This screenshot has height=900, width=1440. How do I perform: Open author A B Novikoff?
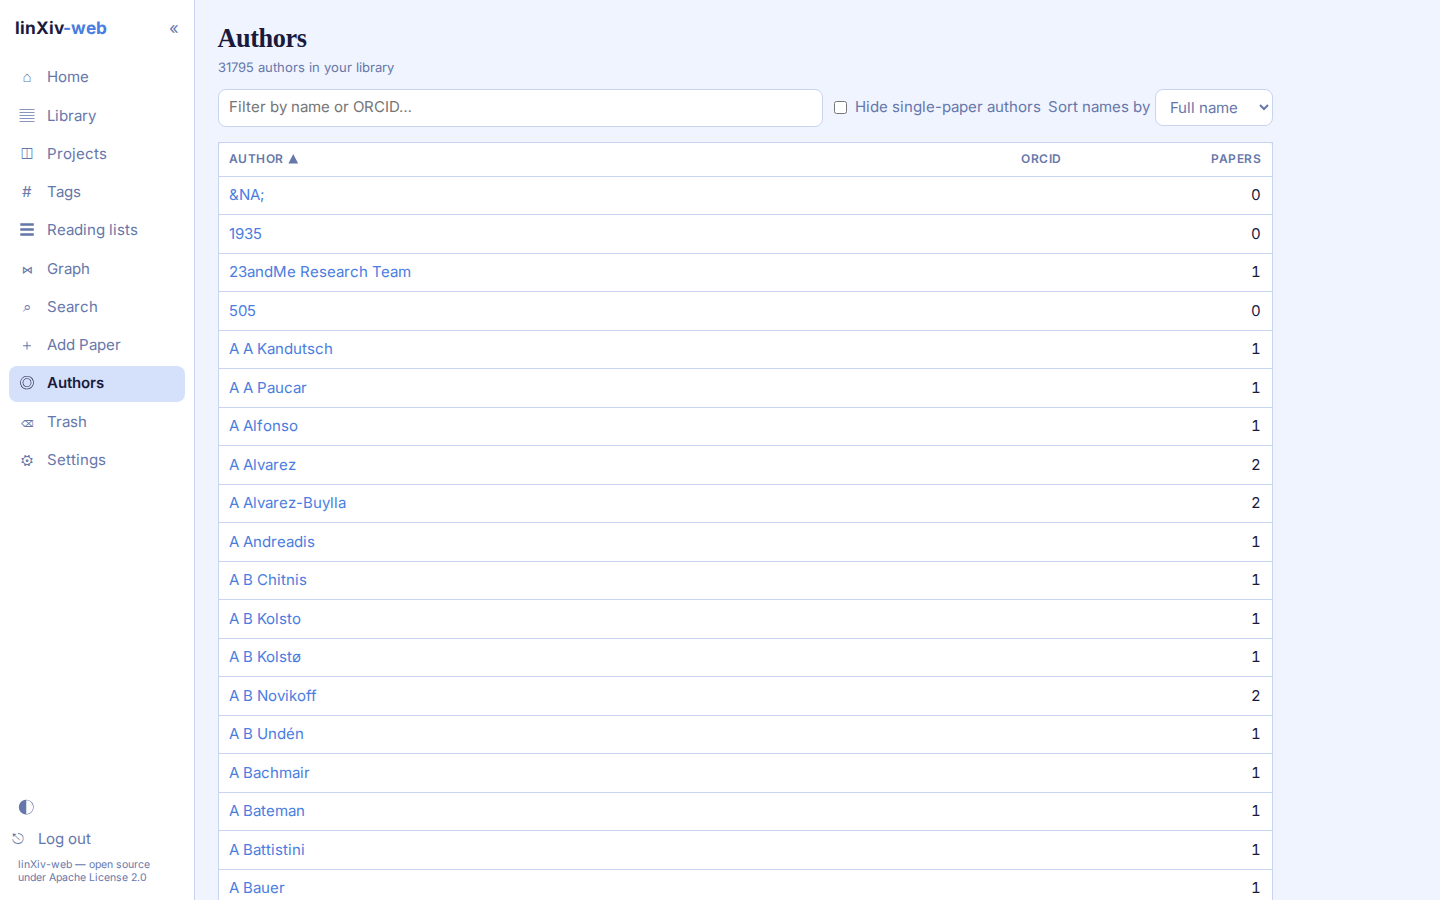(273, 696)
